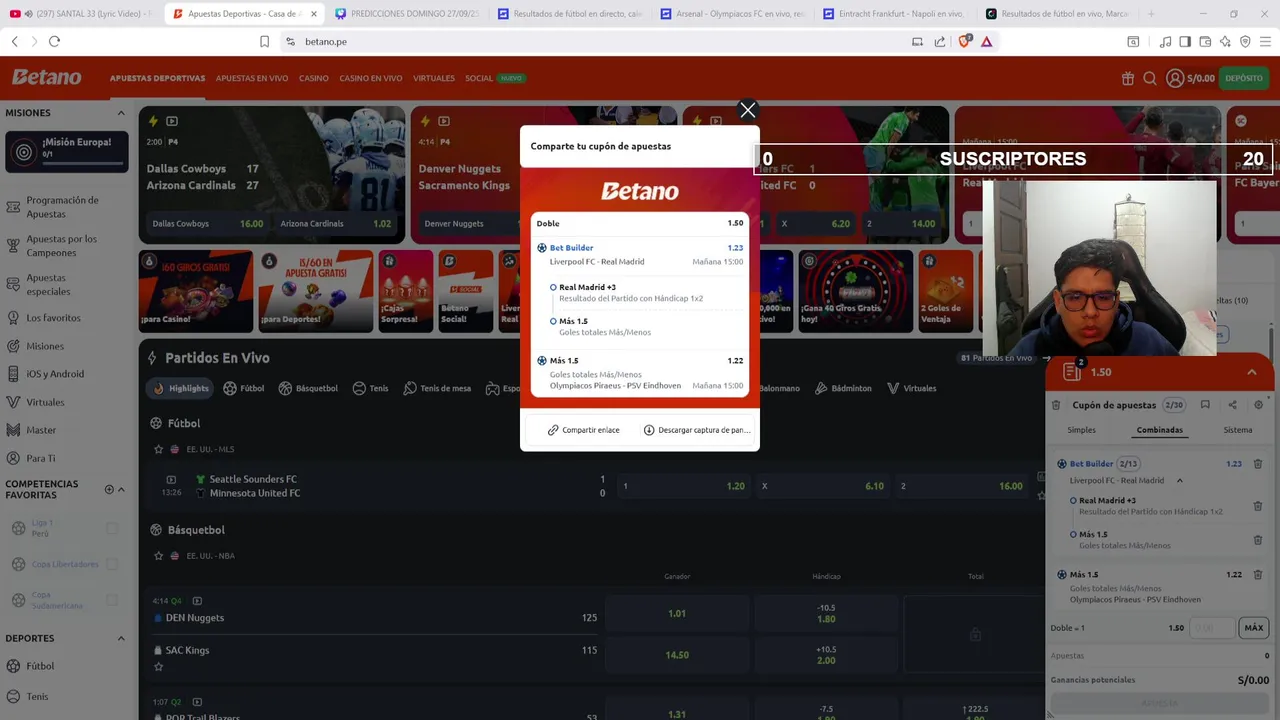
Task: Delete Olympiacos Más 1.5 selection
Action: click(x=1258, y=575)
